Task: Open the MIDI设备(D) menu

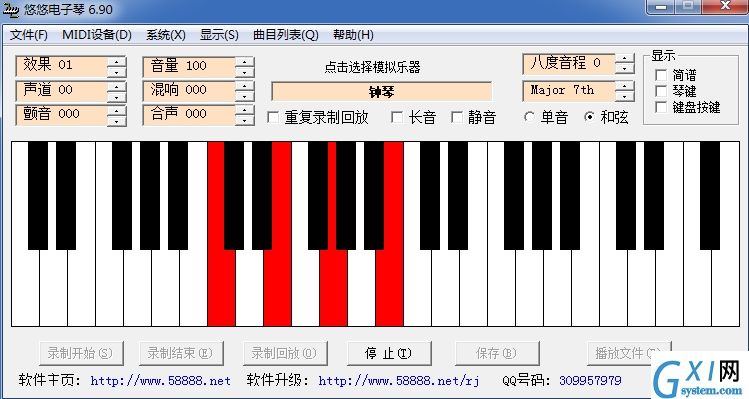Action: 96,35
